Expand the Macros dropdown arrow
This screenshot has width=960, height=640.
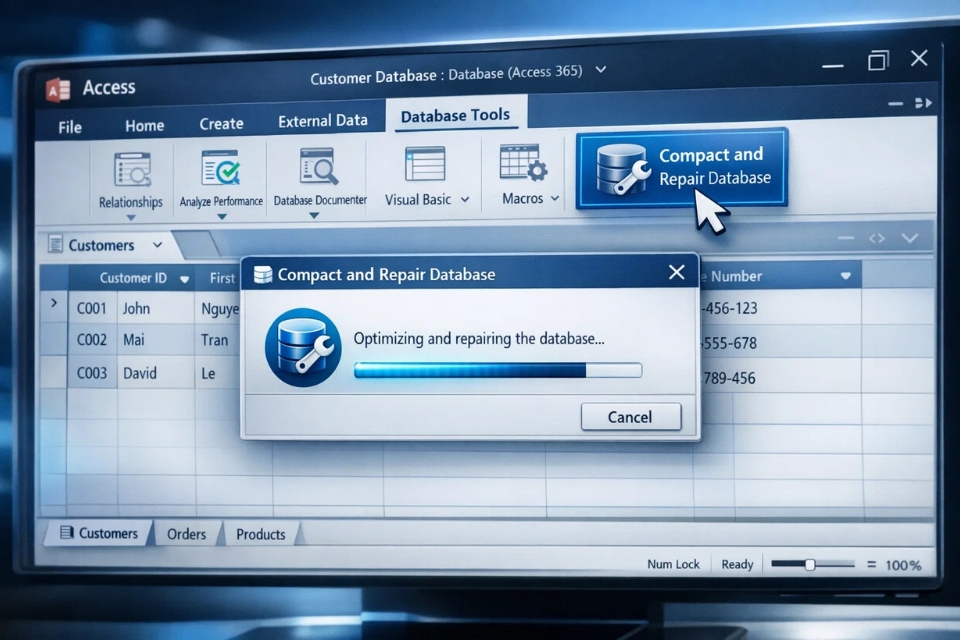[555, 199]
